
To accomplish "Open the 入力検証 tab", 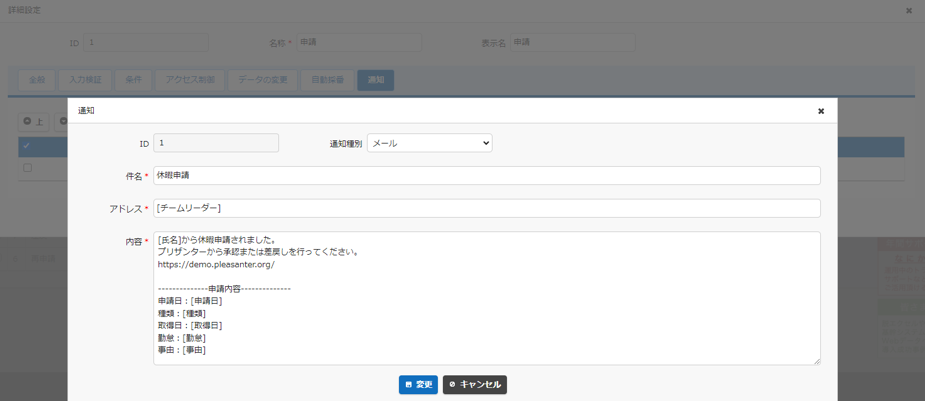I will (x=84, y=80).
